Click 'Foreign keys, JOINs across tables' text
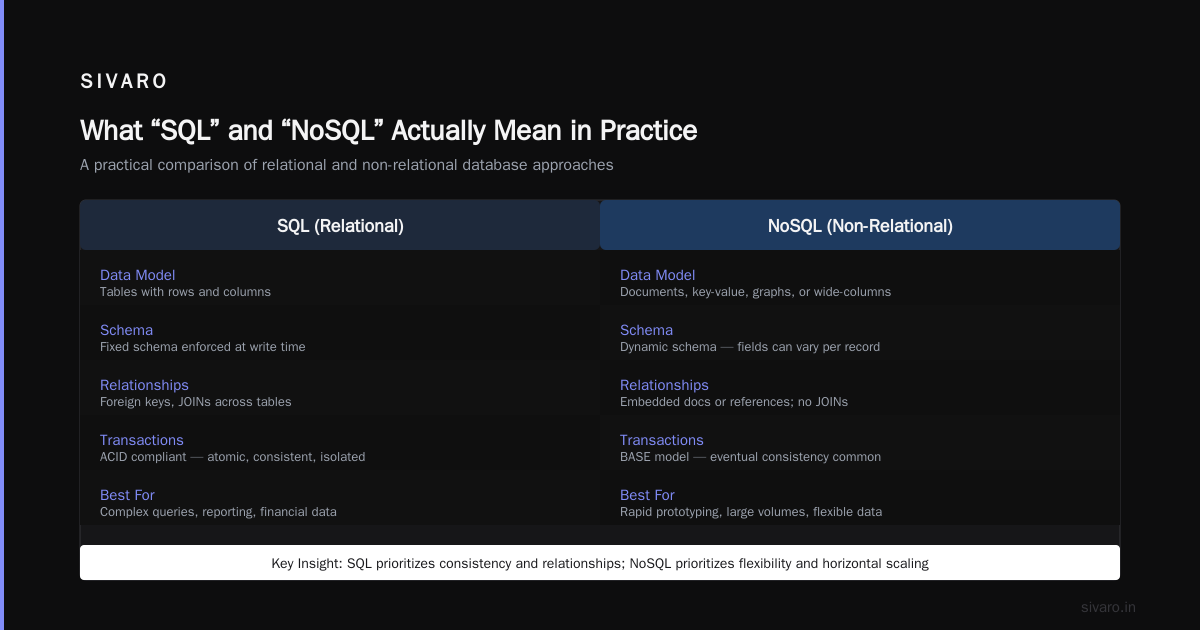 coord(196,402)
